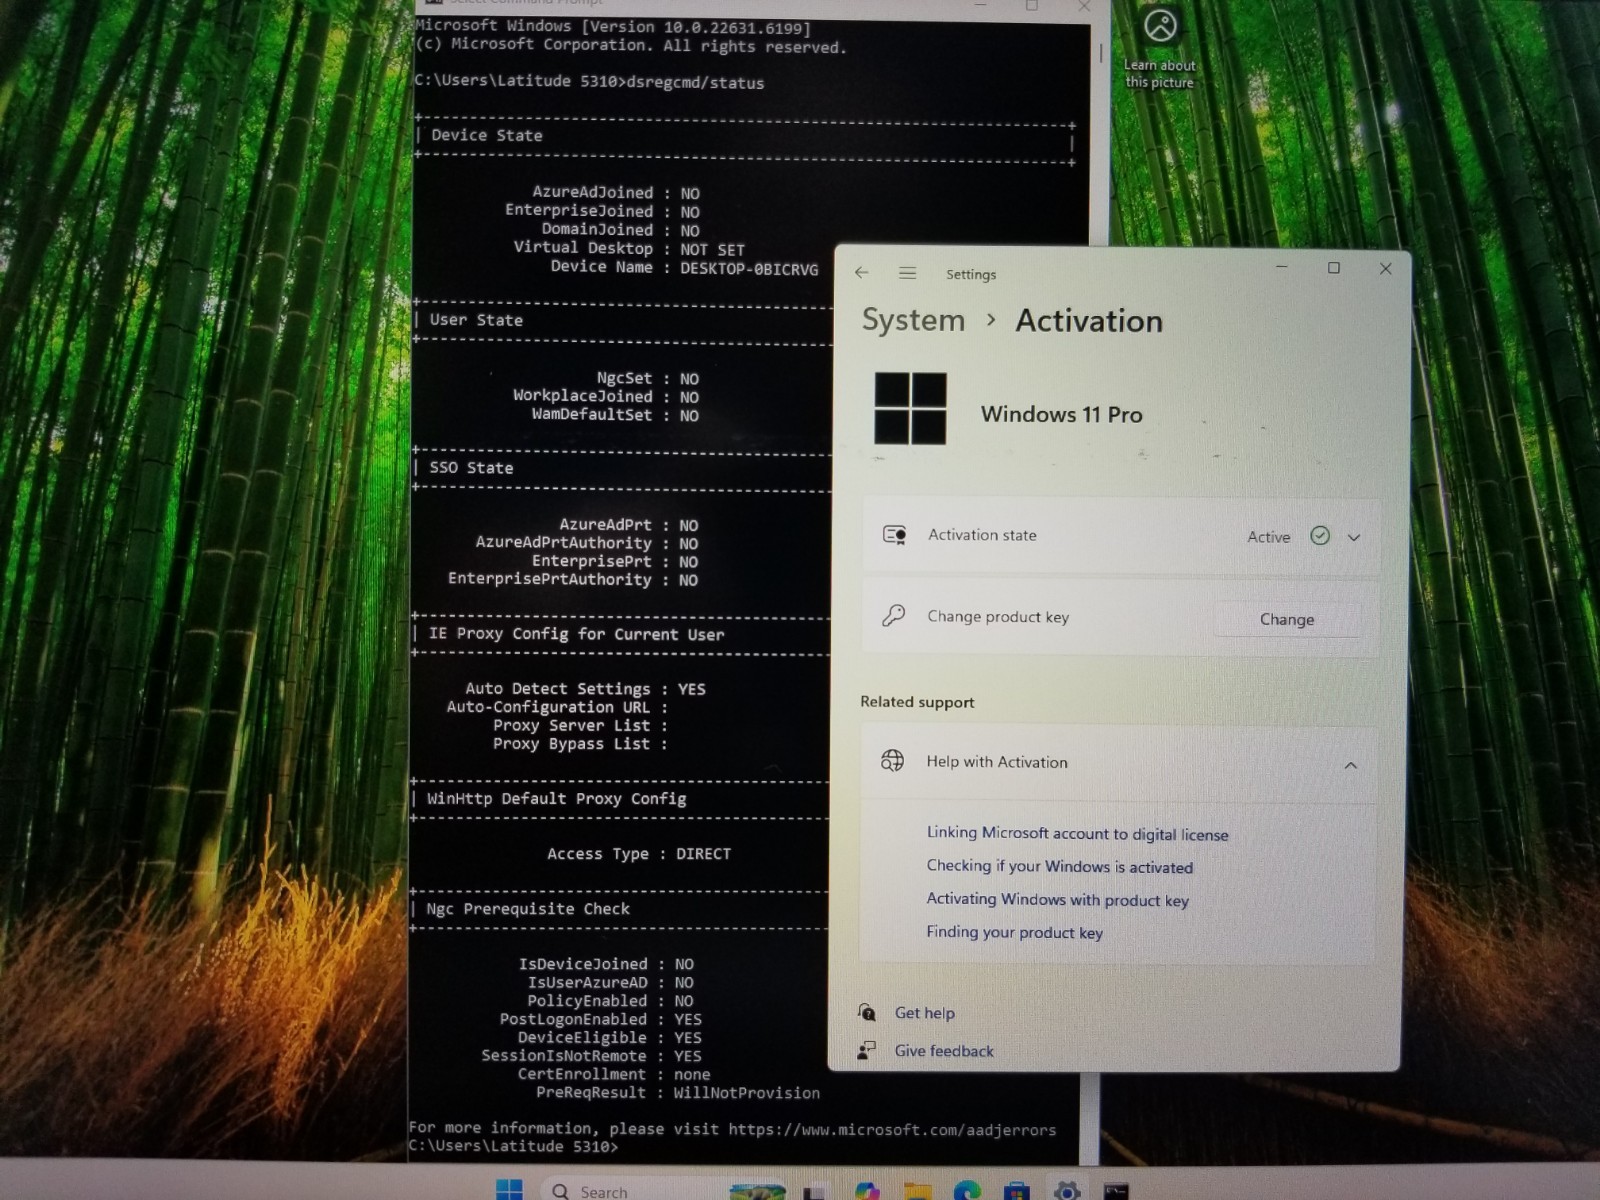Open Learn about this picture desktop icon
Screen dimensions: 1600x1200
tap(1160, 48)
